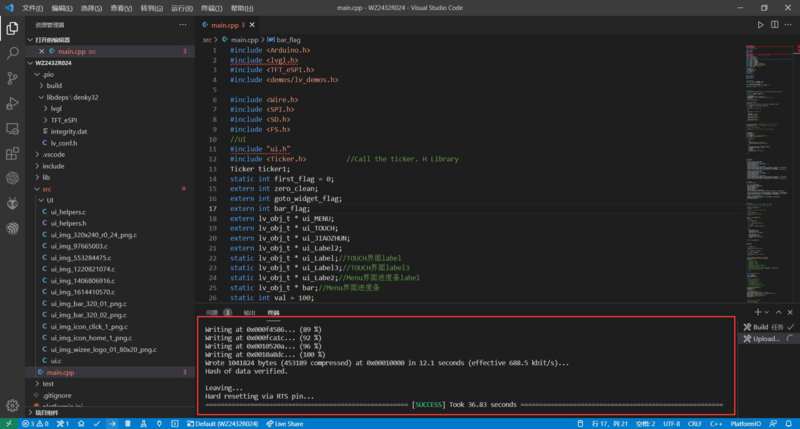Change CRLF line ending setting

pos(694,423)
